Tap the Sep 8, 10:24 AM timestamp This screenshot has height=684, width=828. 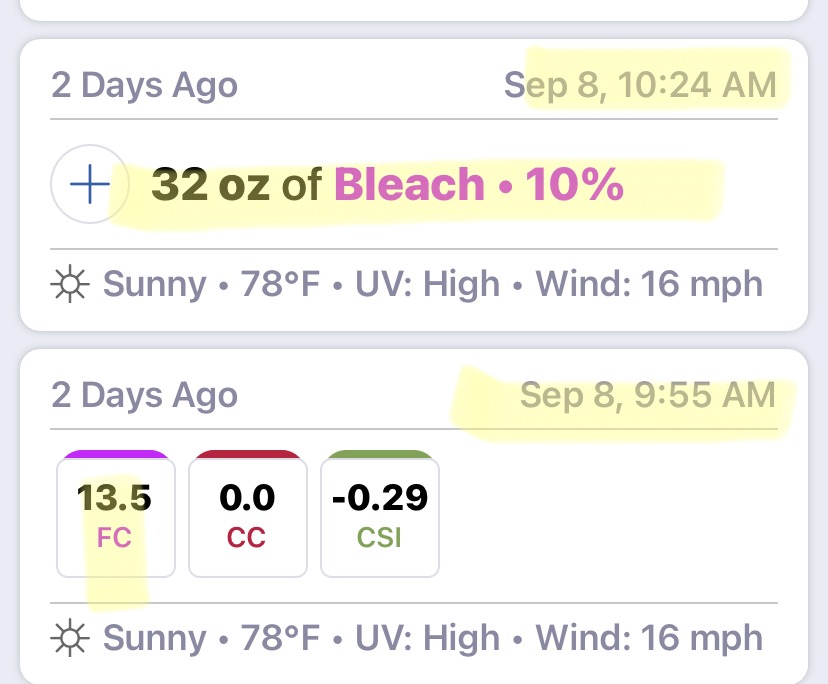[x=640, y=85]
